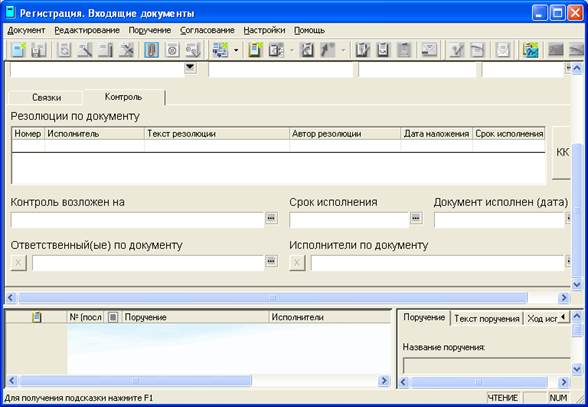Click the crossed tools toolbar icon

click(126, 50)
